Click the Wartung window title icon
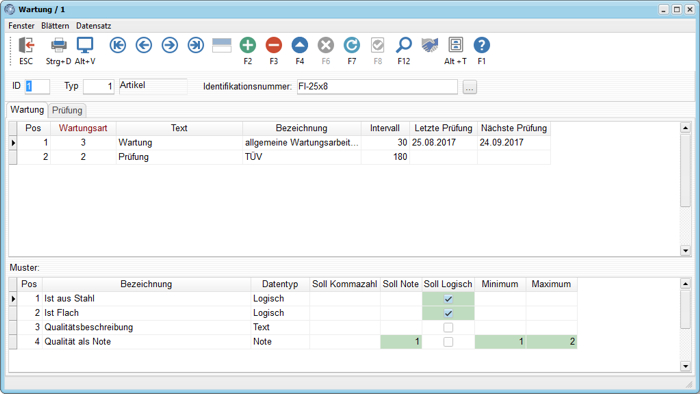 10,9
